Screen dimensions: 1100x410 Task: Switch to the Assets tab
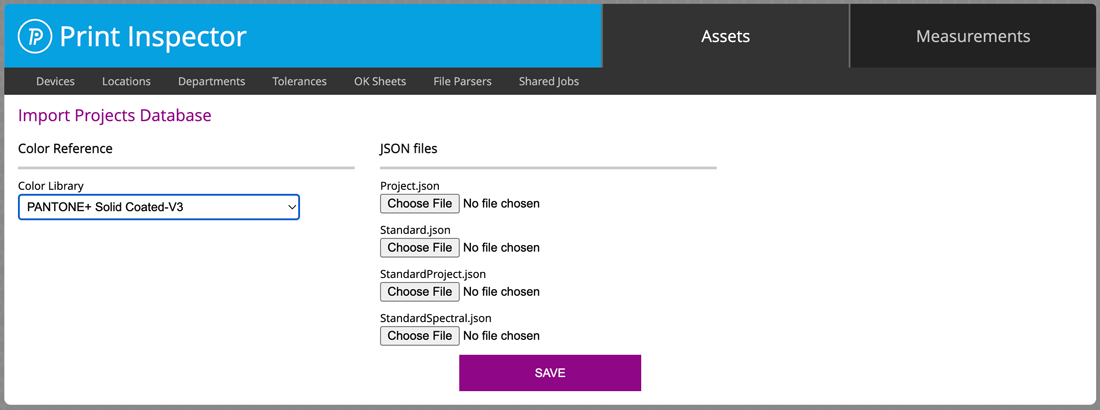[x=725, y=37]
